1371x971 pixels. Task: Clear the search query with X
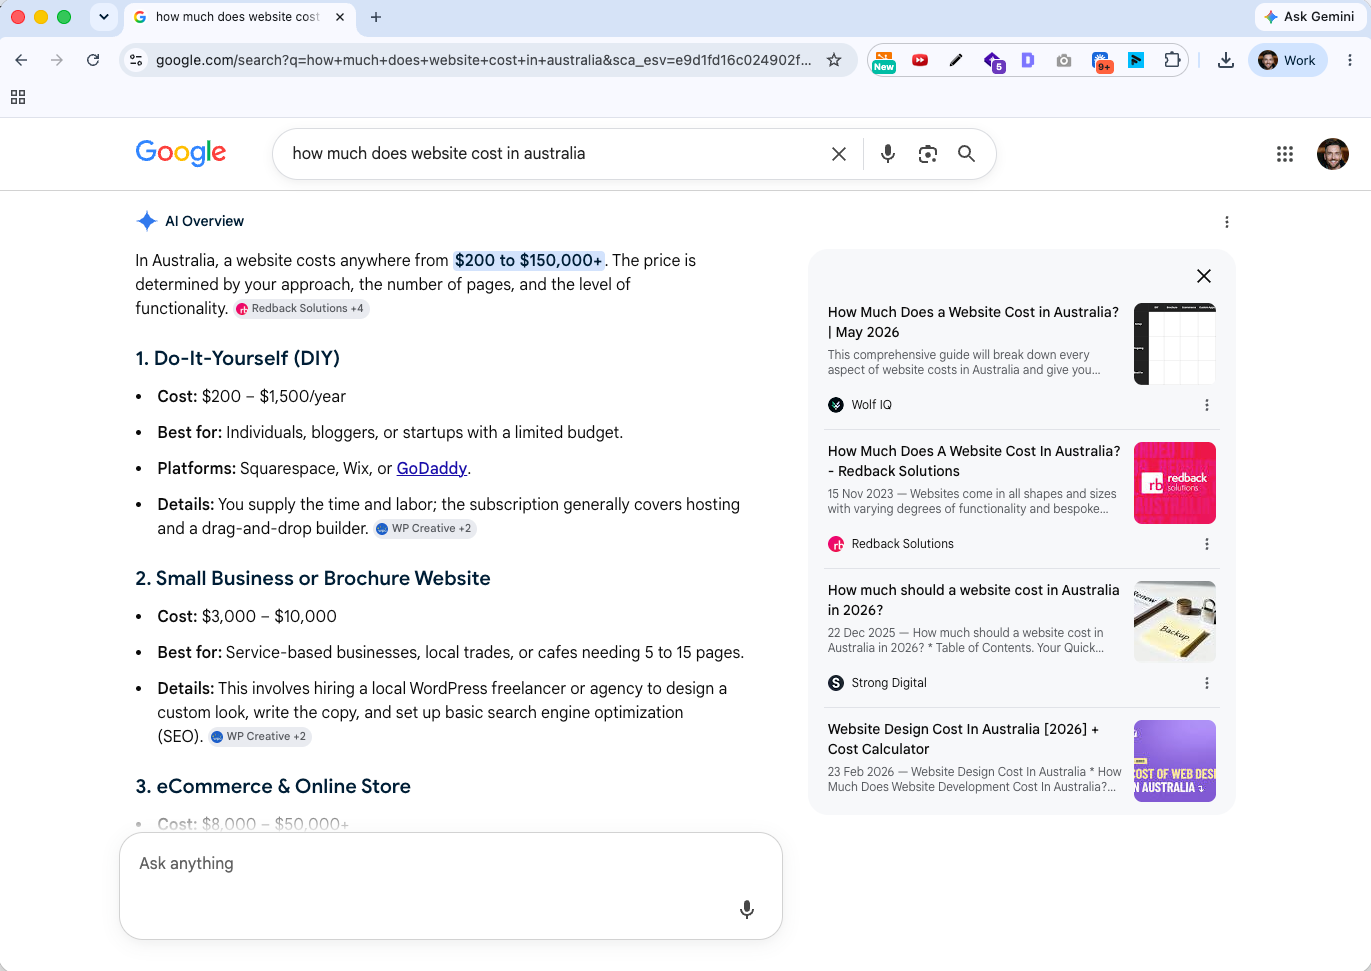pos(839,154)
